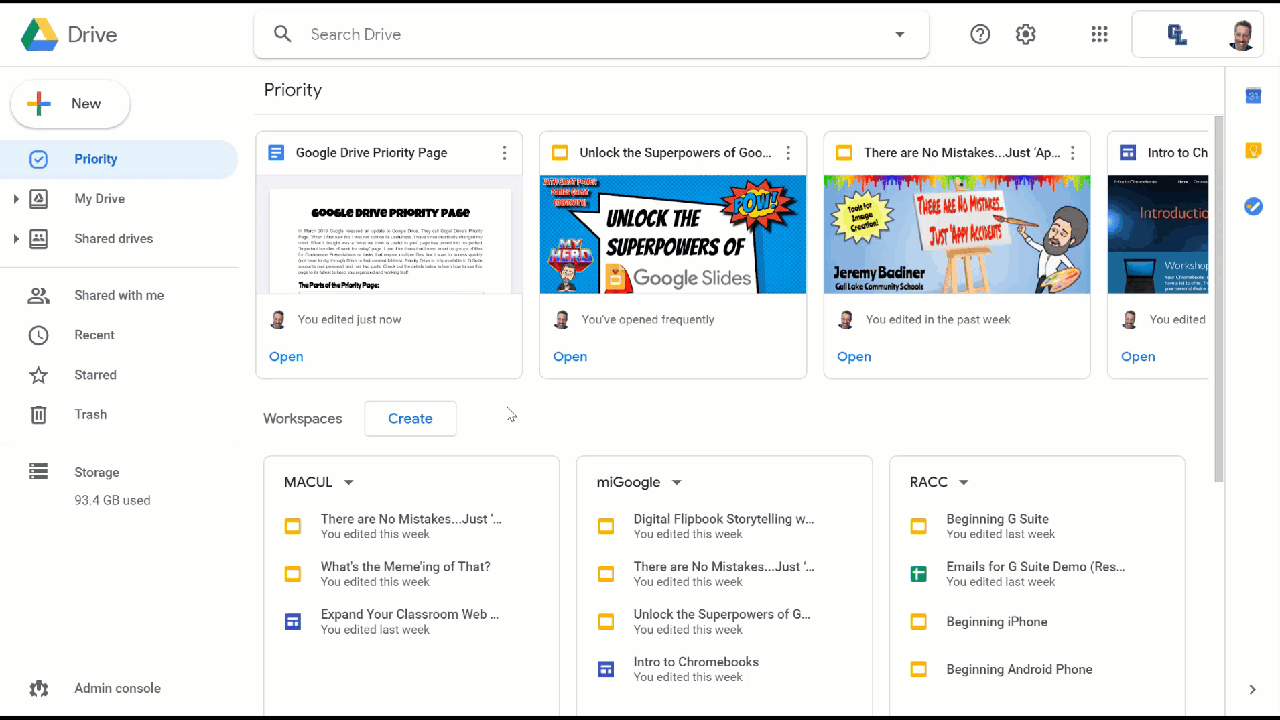
Task: Open Unlock the Superpowers file in miGoogle
Action: (x=723, y=622)
